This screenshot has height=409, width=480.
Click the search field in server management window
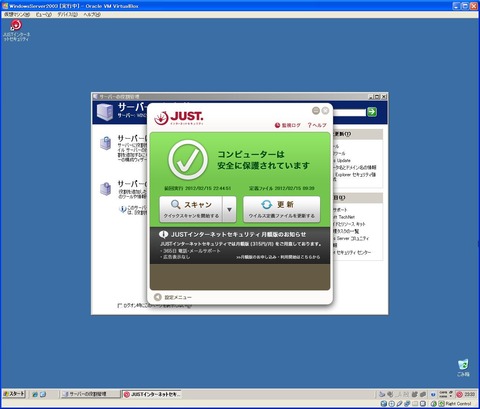point(349,112)
